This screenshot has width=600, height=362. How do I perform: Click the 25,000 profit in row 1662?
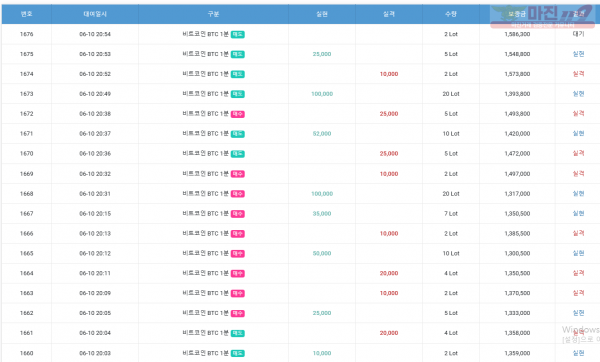coord(322,313)
